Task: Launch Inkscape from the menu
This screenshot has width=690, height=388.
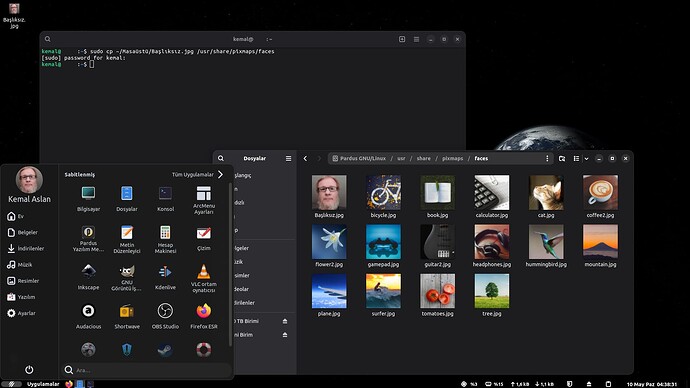Action: pyautogui.click(x=88, y=277)
